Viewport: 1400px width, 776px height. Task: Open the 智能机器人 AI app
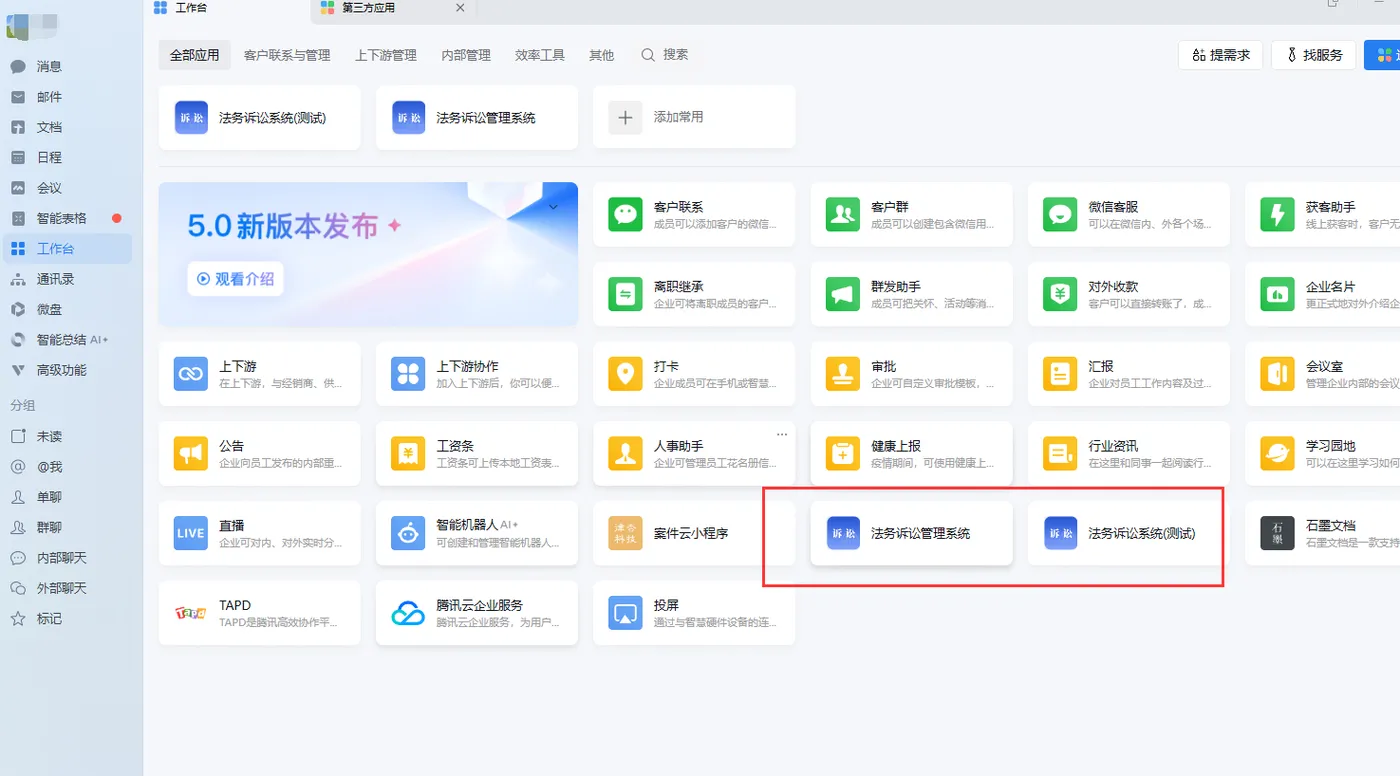coord(477,533)
